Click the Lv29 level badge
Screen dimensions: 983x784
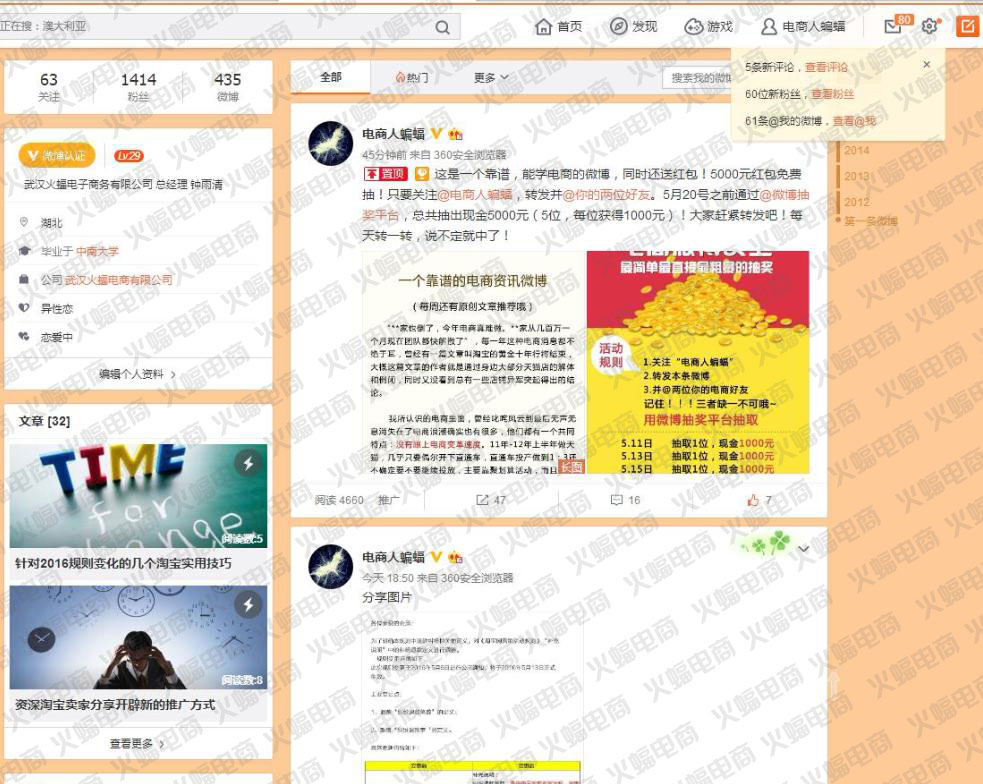129,155
